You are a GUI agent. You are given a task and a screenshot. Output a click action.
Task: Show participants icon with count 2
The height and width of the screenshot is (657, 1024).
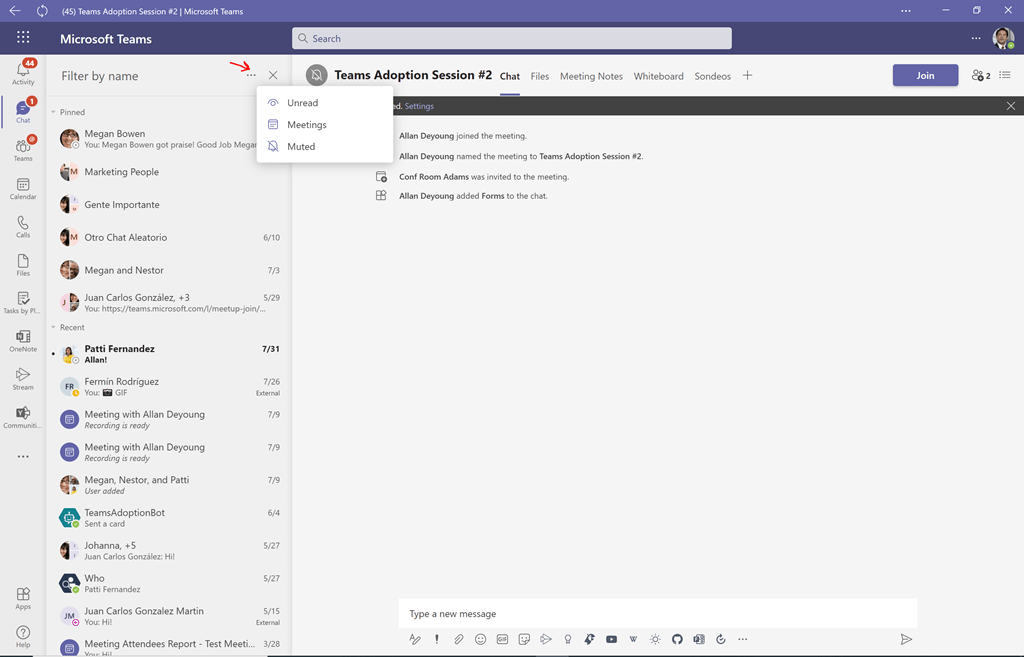[981, 75]
